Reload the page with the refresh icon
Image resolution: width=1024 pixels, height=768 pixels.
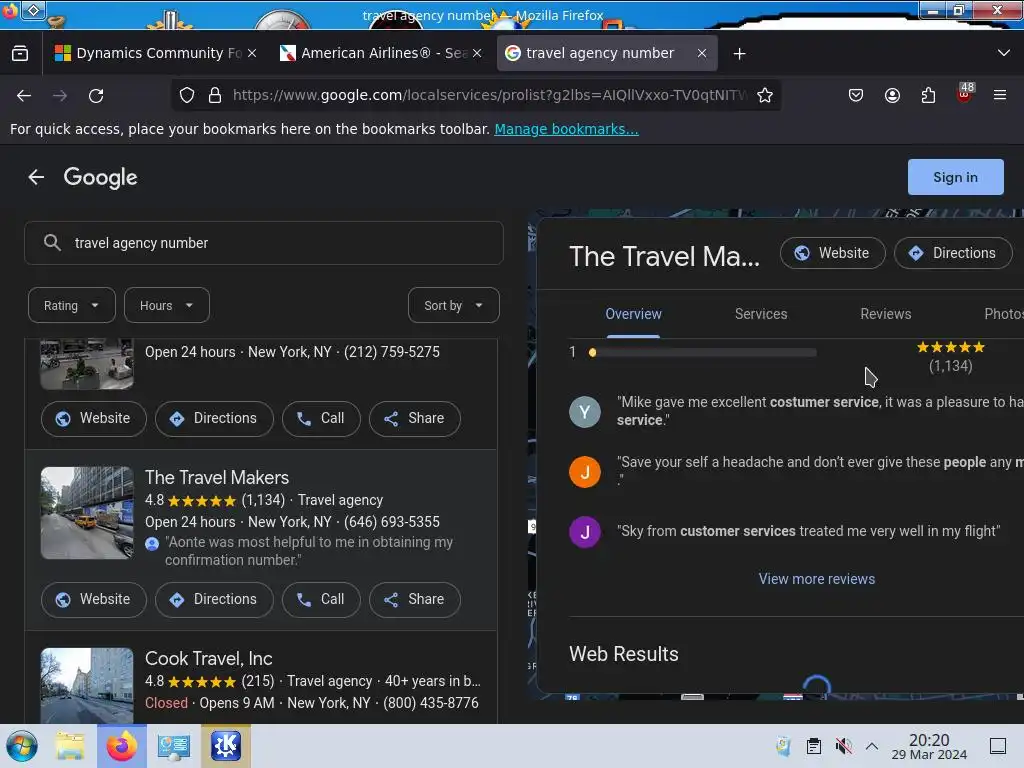click(96, 95)
